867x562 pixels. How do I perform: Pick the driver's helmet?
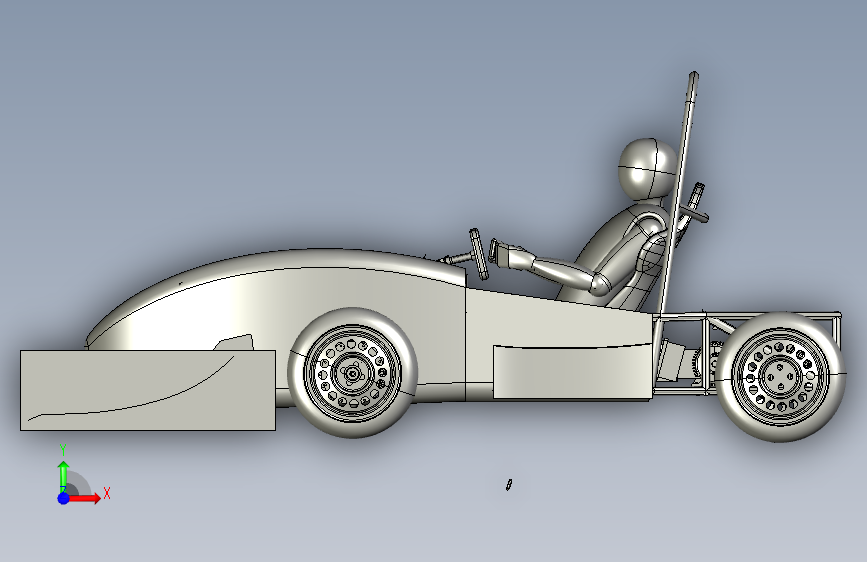[x=647, y=169]
